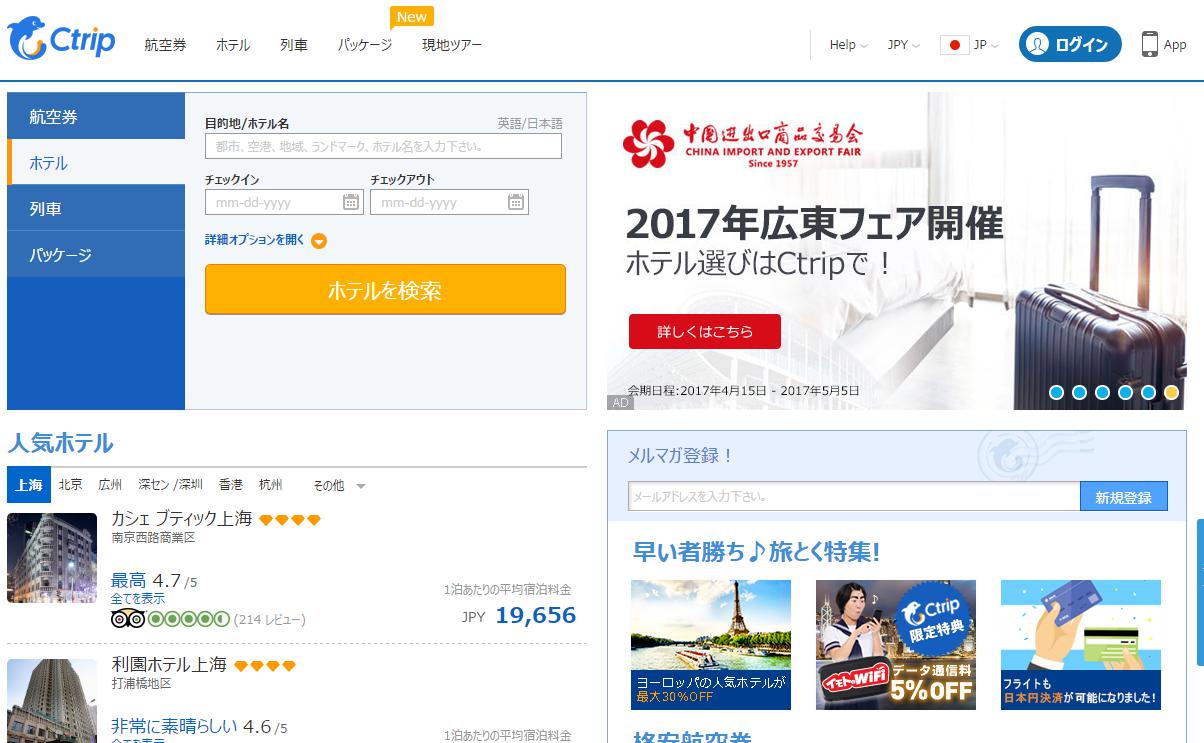This screenshot has width=1204, height=743.
Task: Open the WiFi 5% OFF promo image
Action: point(896,644)
